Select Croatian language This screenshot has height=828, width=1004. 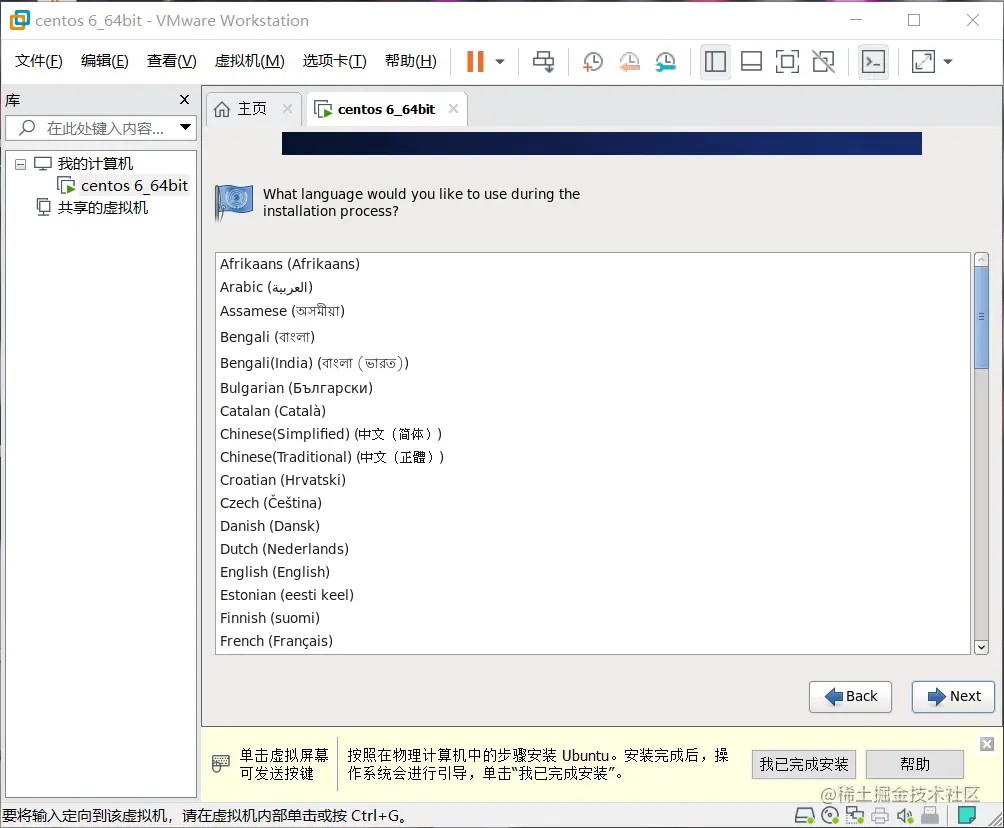tap(593, 480)
